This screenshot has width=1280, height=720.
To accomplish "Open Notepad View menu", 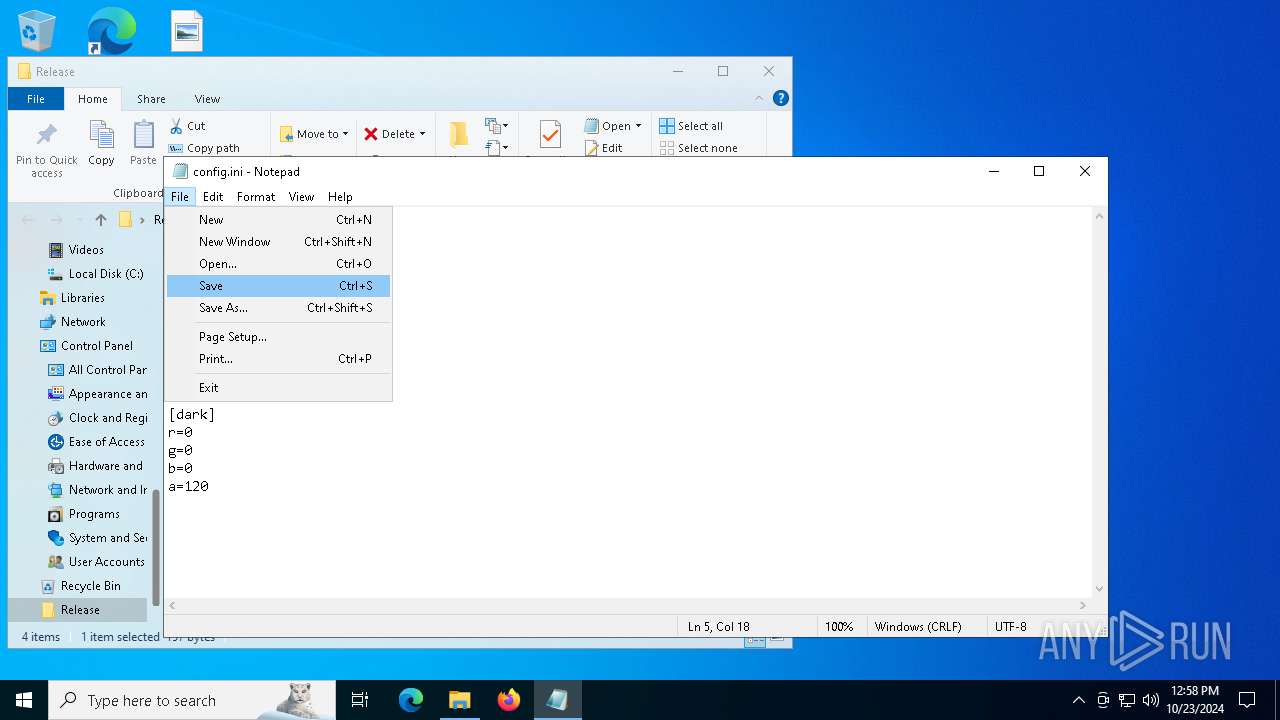I will point(301,197).
